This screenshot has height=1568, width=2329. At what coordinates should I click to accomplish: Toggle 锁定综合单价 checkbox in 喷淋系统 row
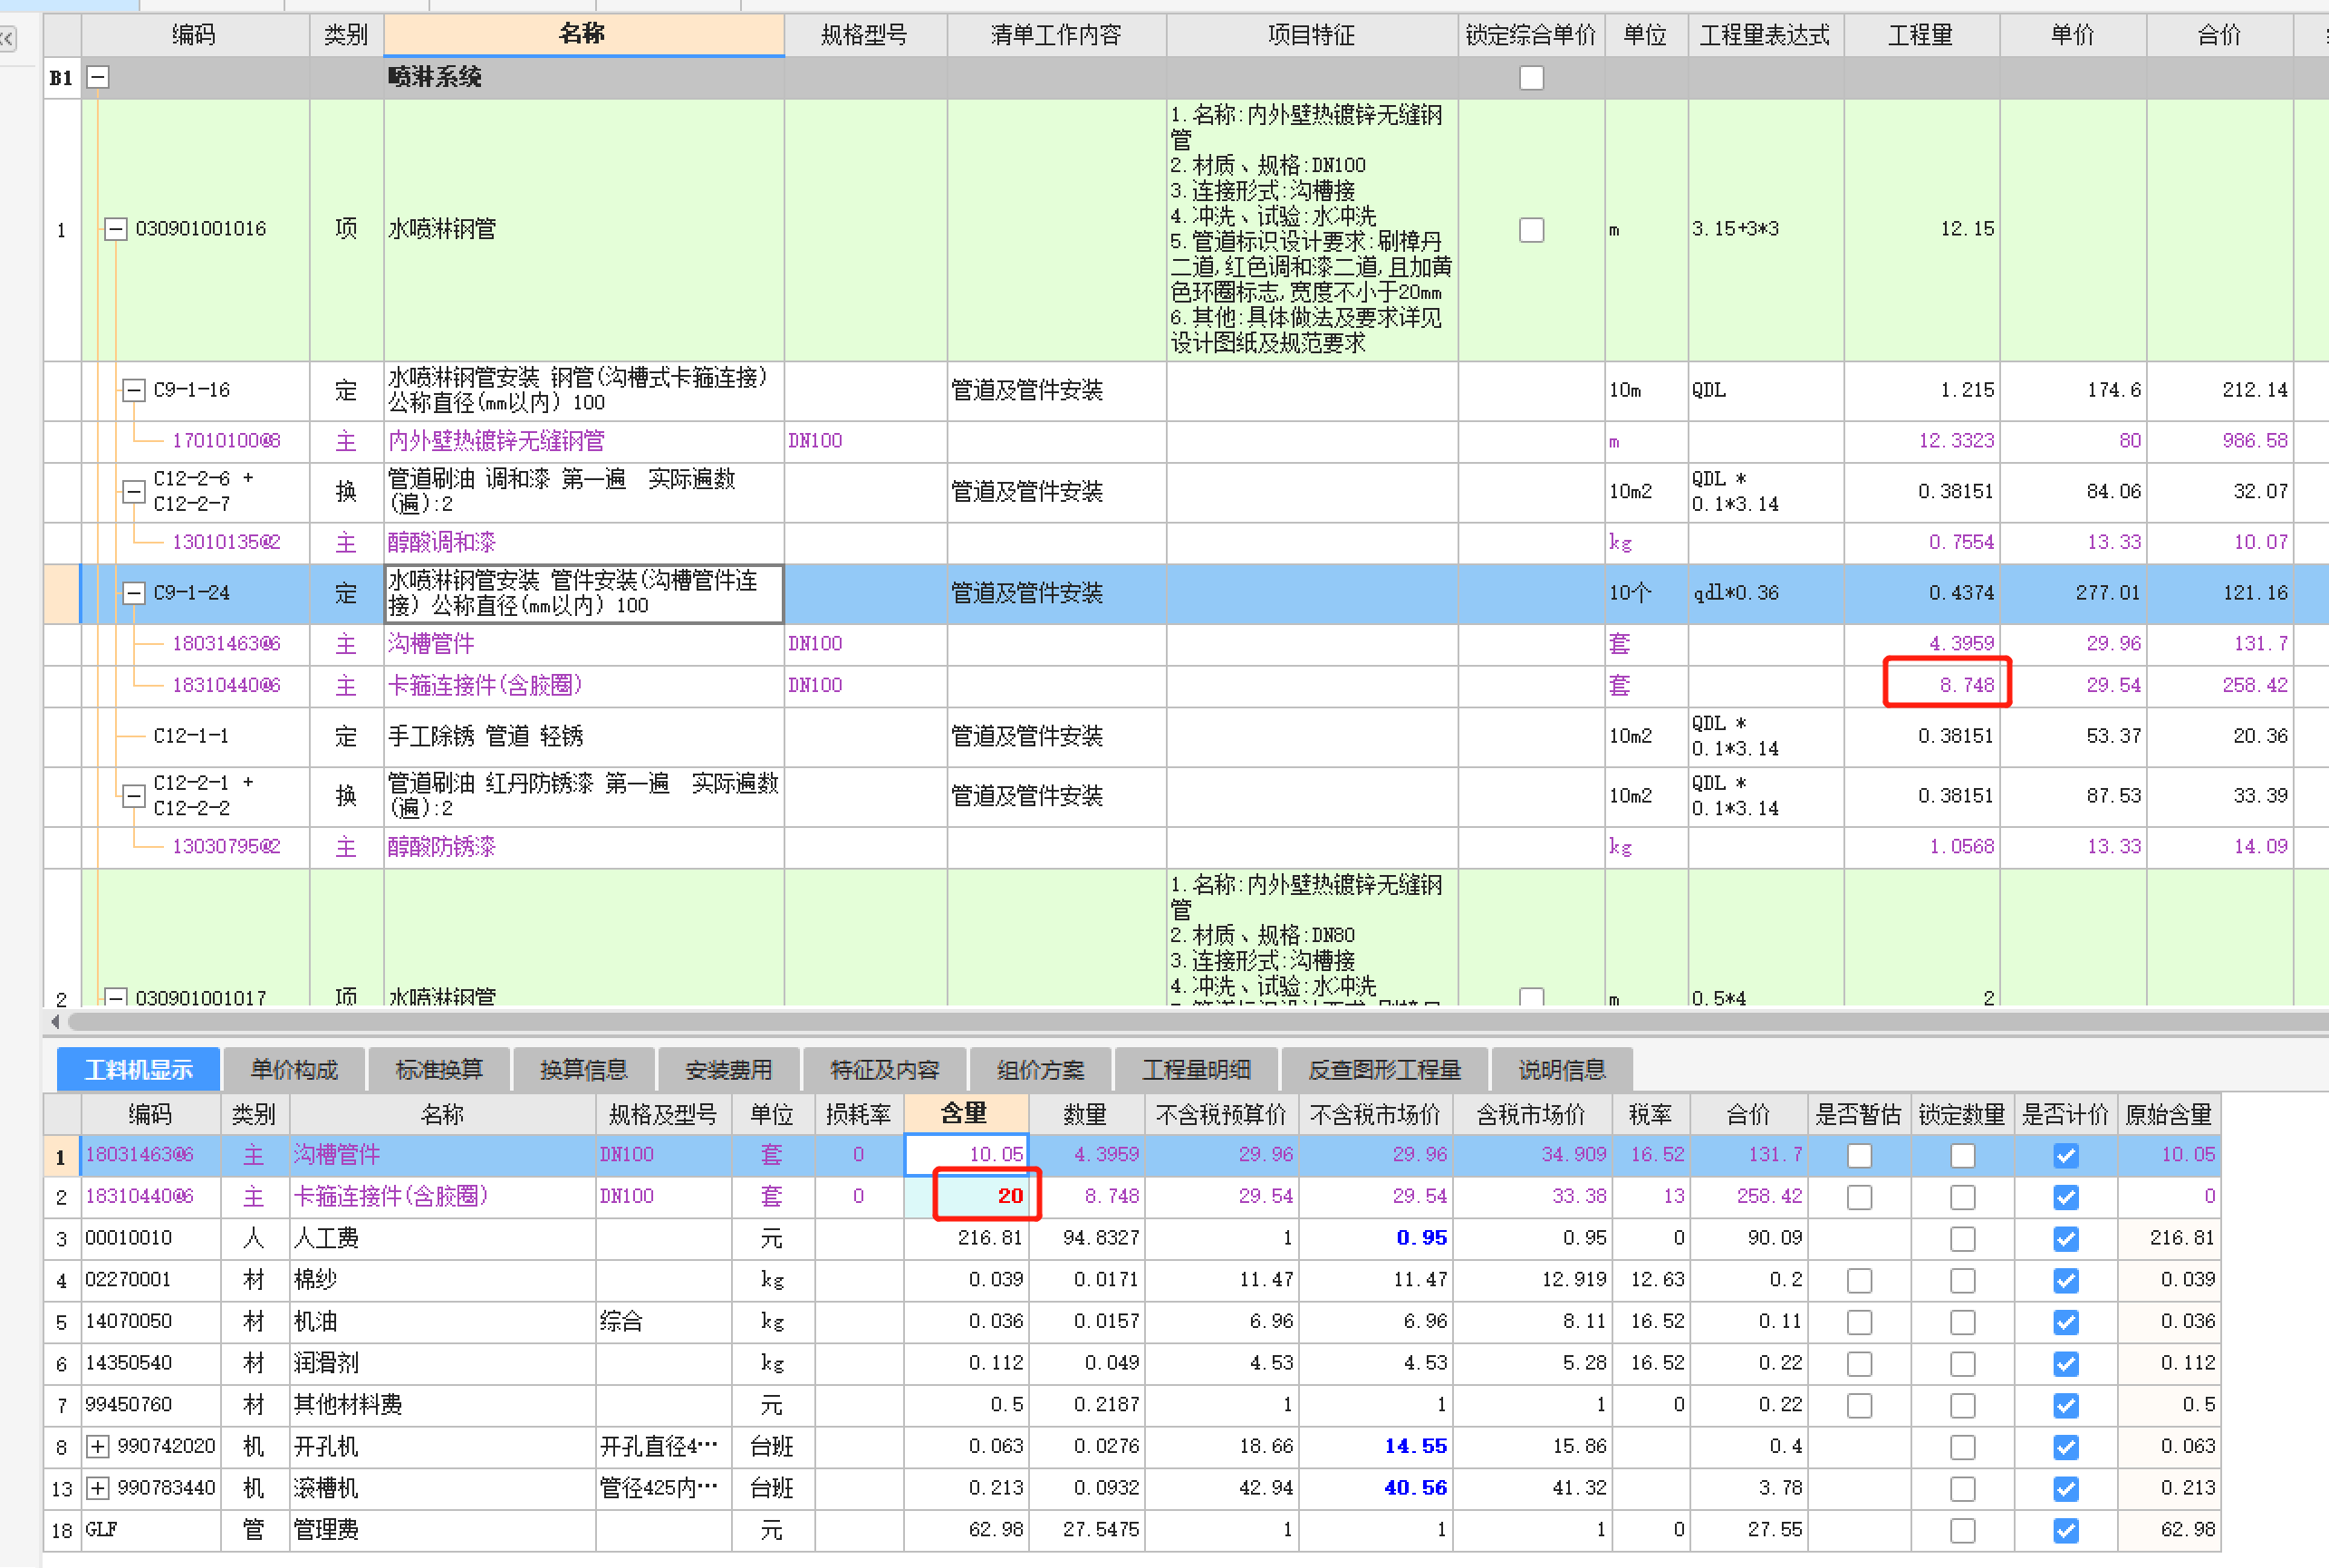[1531, 77]
